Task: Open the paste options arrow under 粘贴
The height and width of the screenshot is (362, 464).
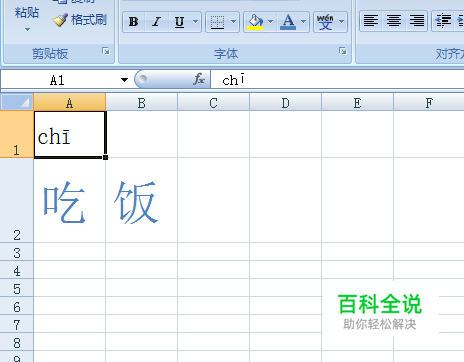Action: tap(27, 30)
